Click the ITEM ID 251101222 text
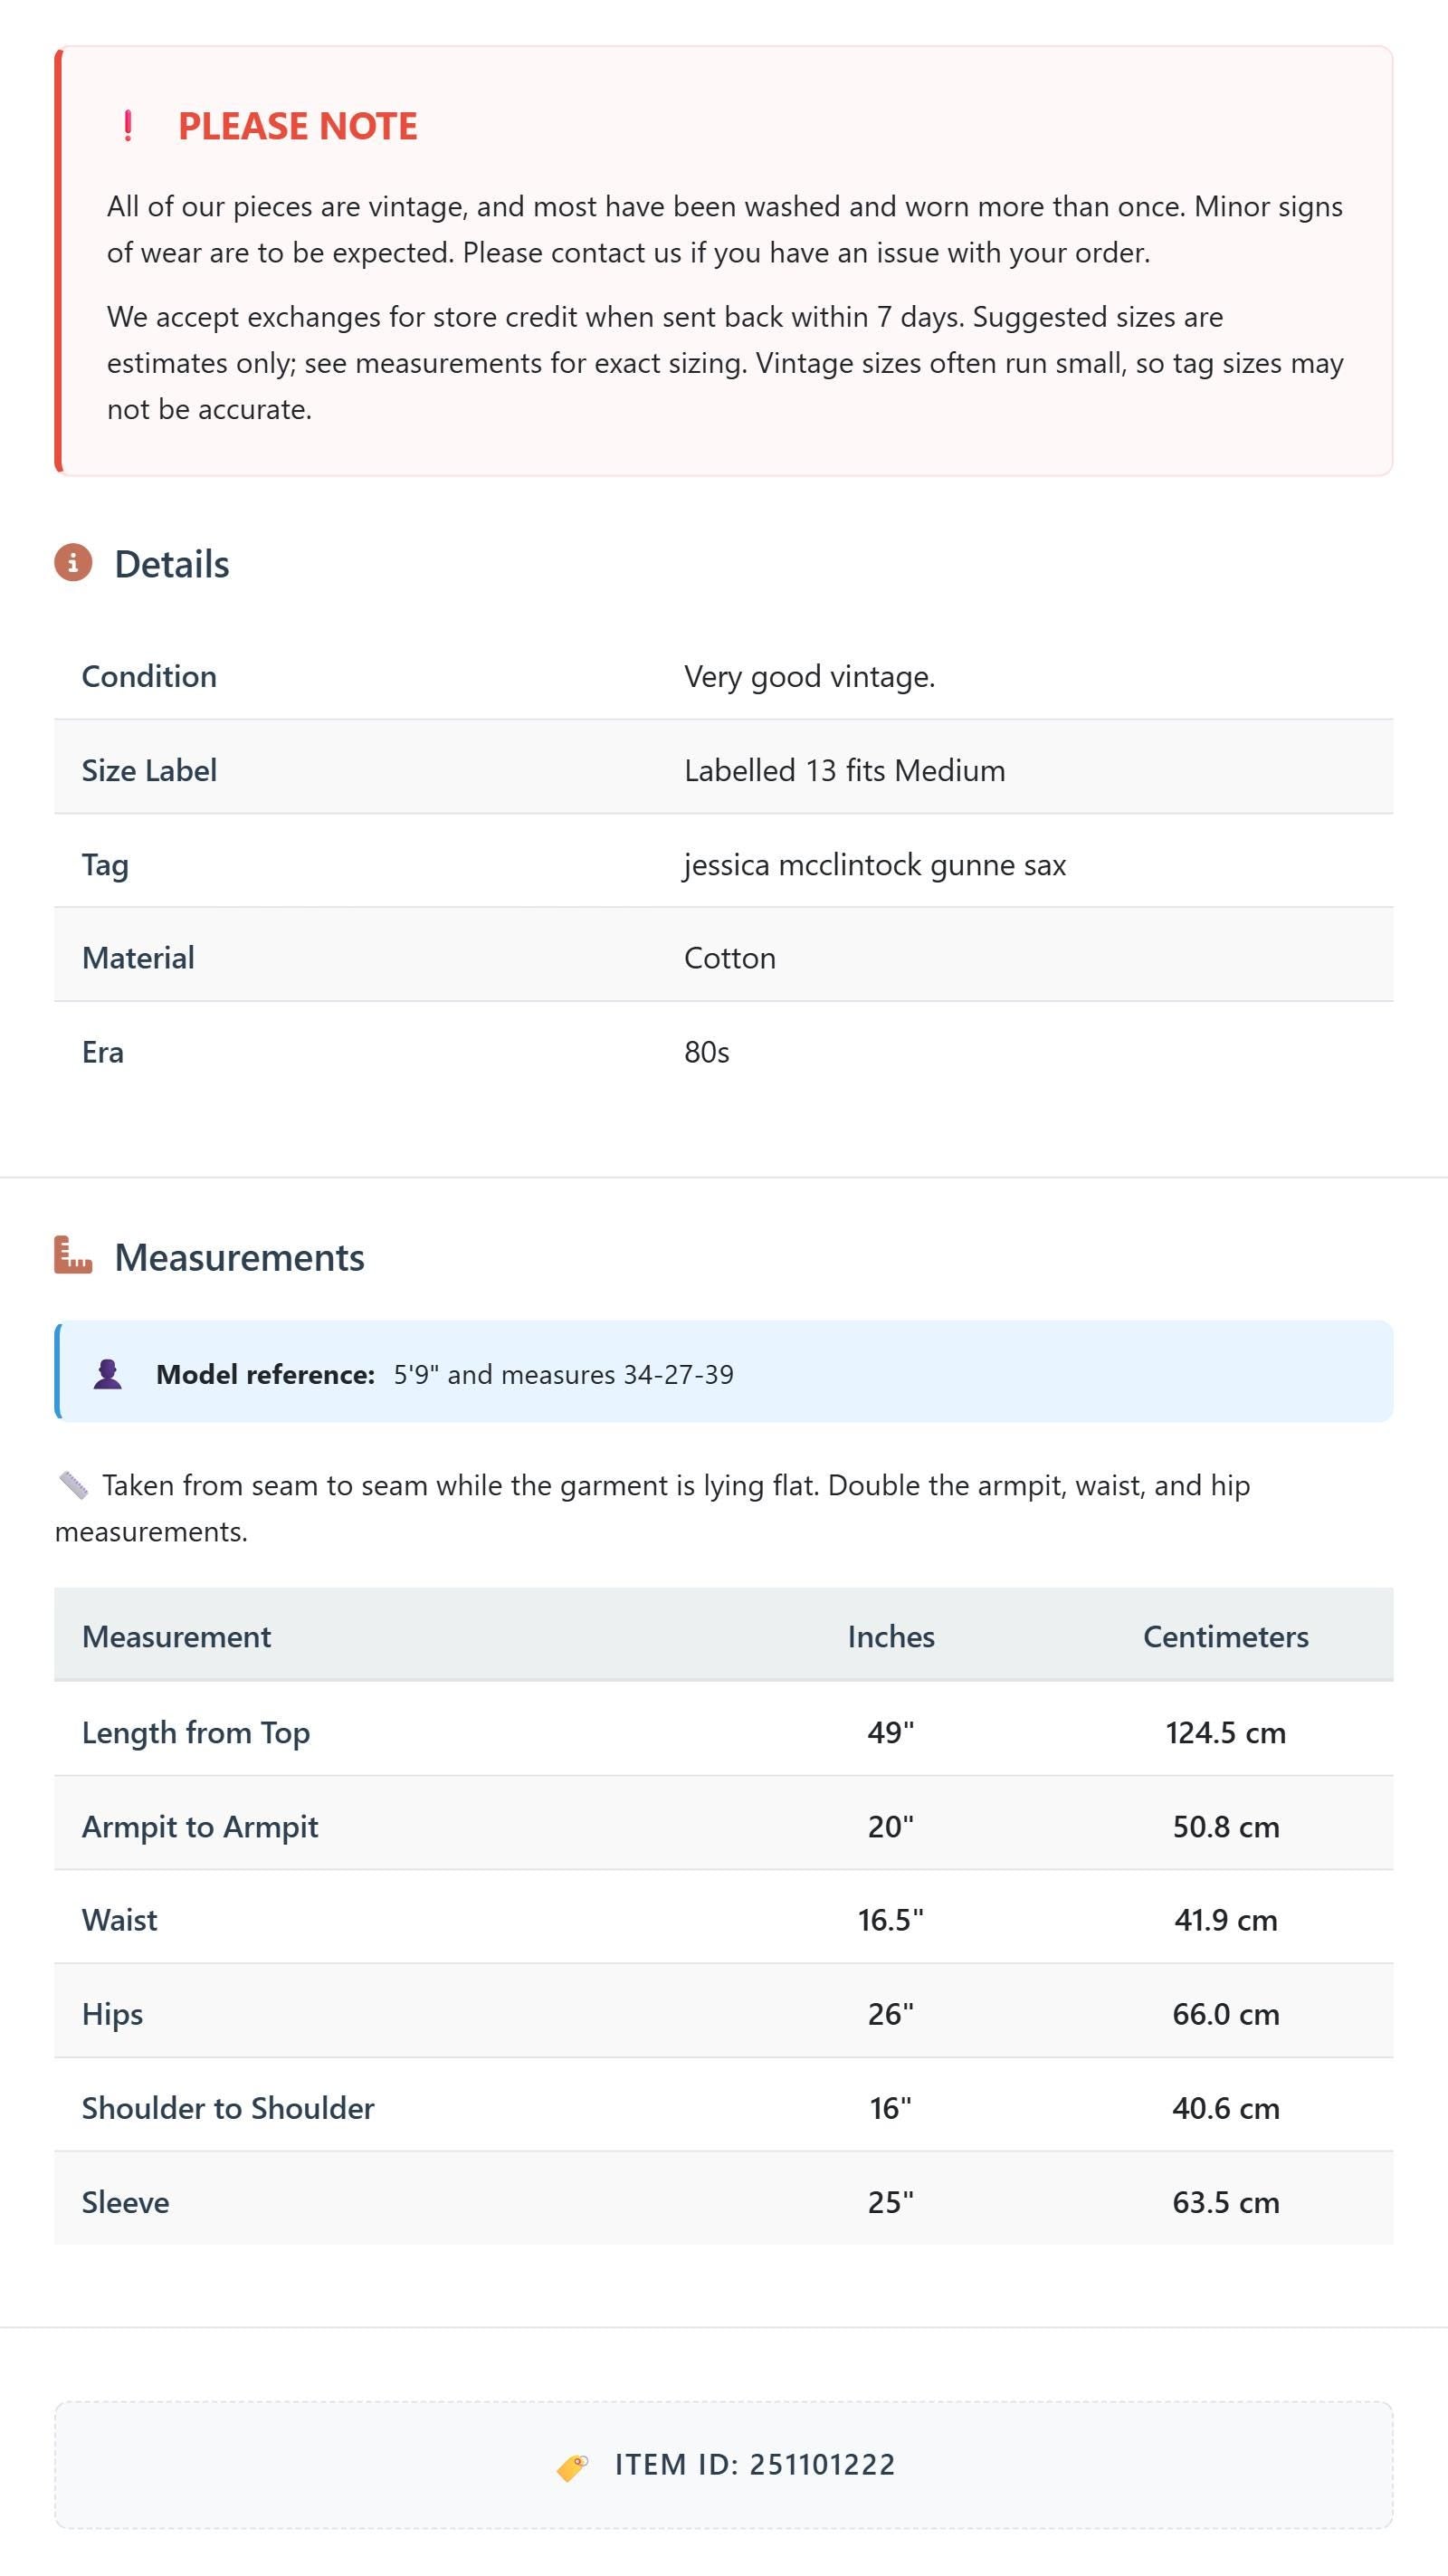The width and height of the screenshot is (1448, 2576). click(755, 2465)
